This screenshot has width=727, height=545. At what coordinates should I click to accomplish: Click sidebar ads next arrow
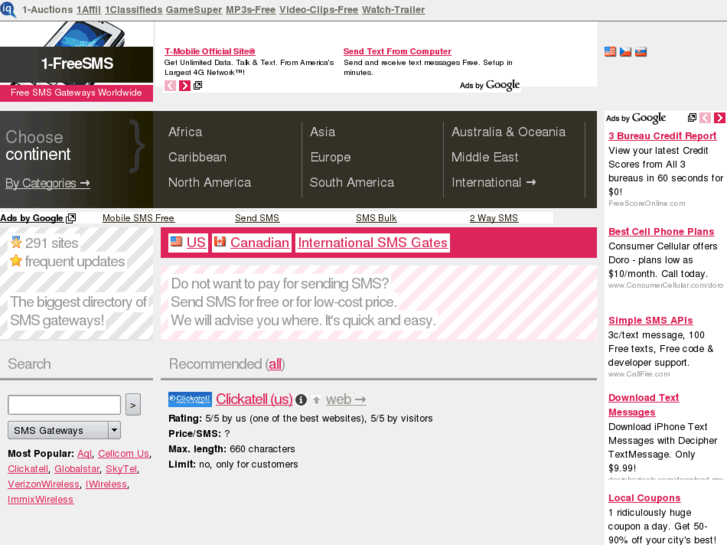tap(719, 118)
